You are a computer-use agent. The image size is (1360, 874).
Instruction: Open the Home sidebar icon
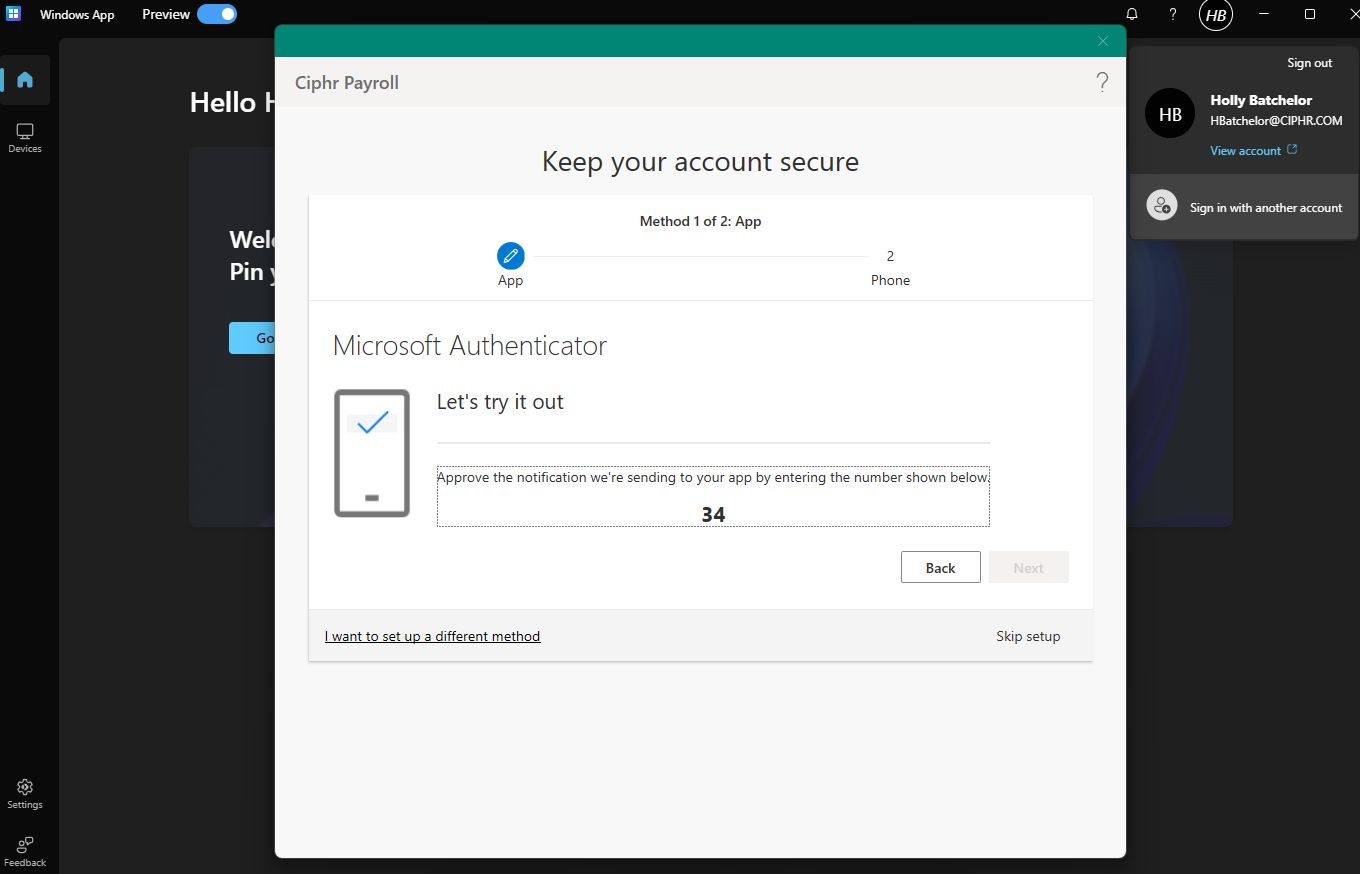25,80
